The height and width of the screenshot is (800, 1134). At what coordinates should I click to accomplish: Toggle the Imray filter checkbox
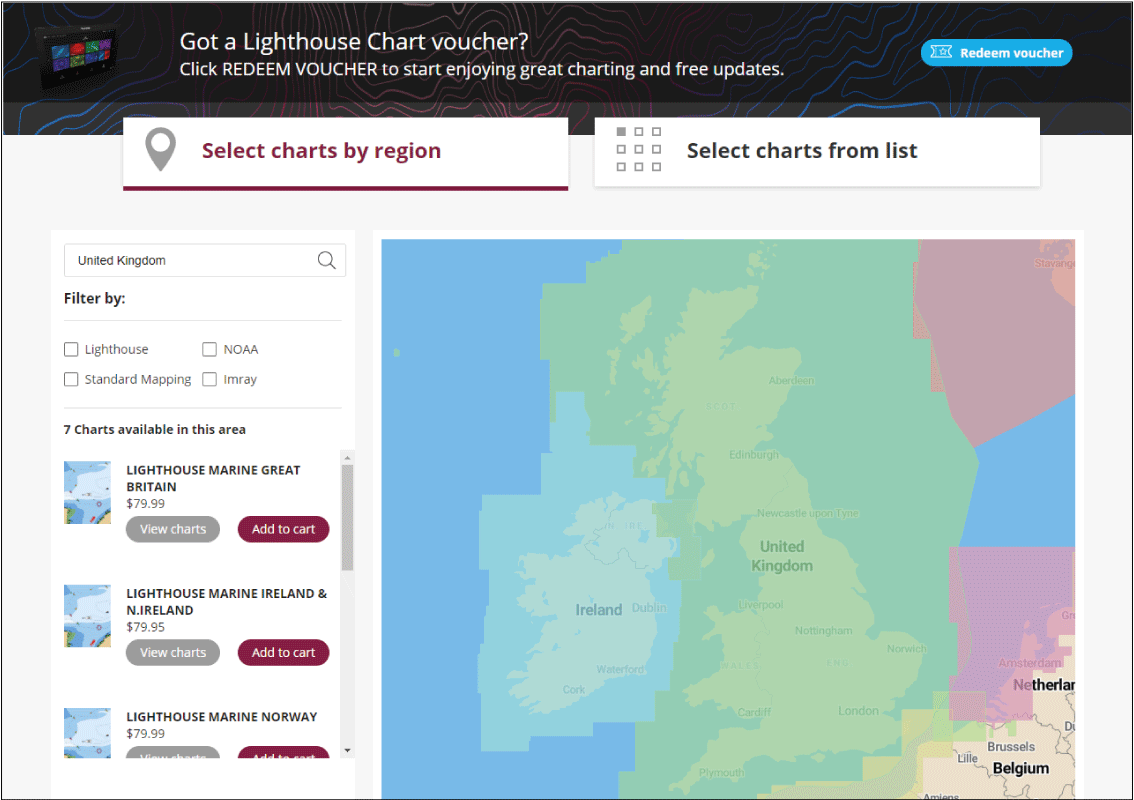pos(209,379)
